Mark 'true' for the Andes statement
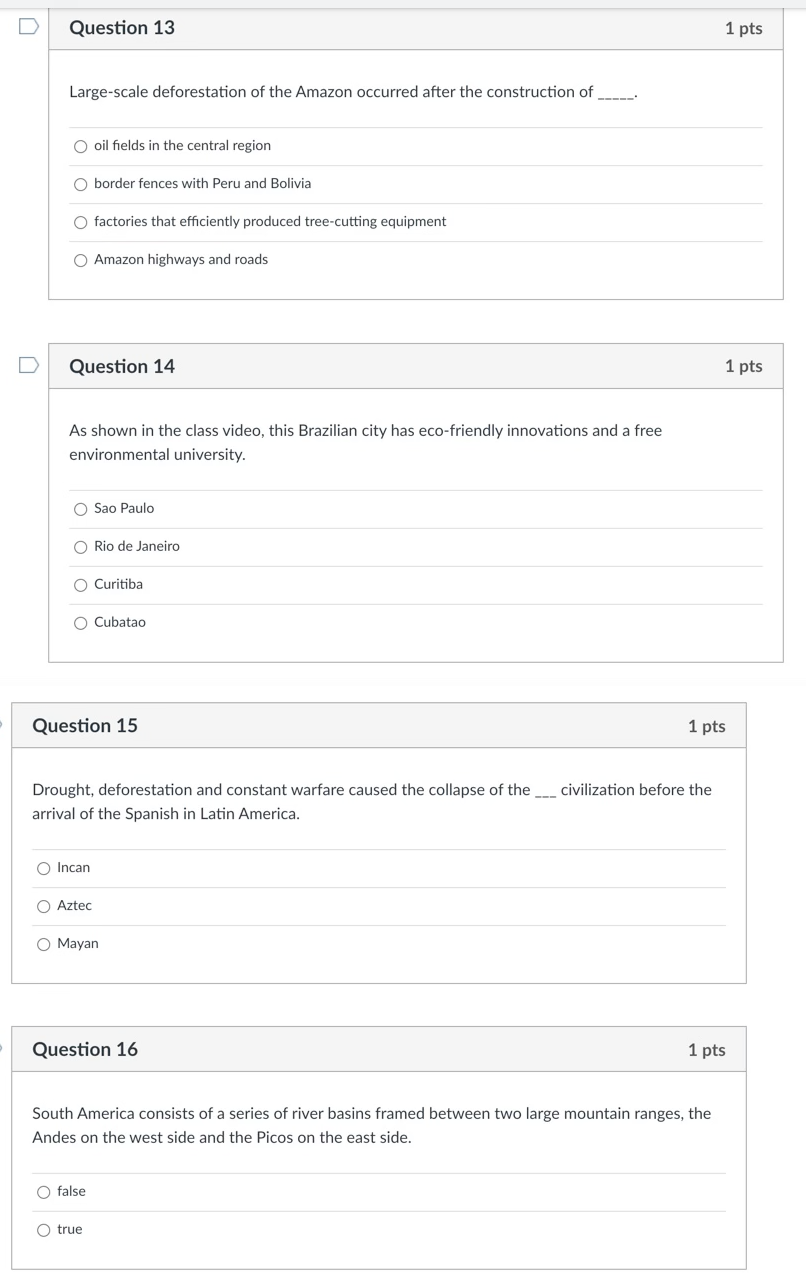The width and height of the screenshot is (806, 1282). tap(44, 1229)
